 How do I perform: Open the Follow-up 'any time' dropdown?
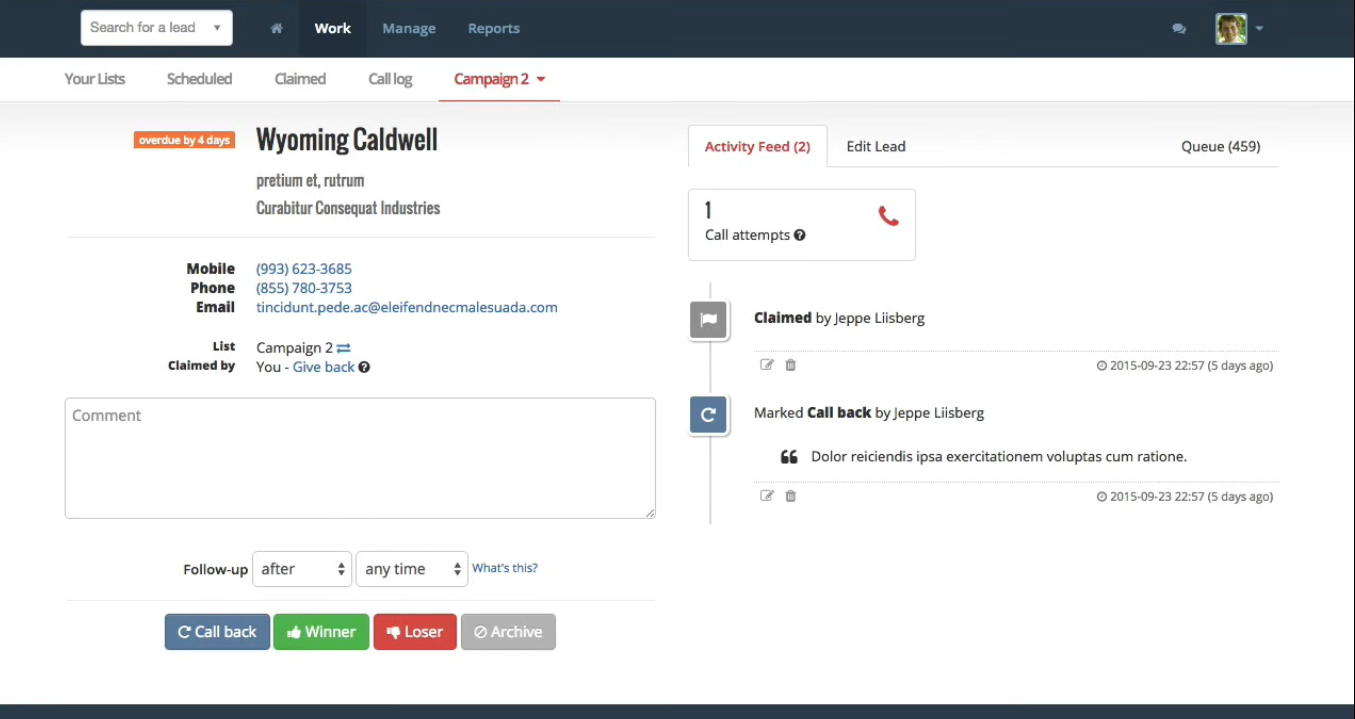(x=412, y=569)
